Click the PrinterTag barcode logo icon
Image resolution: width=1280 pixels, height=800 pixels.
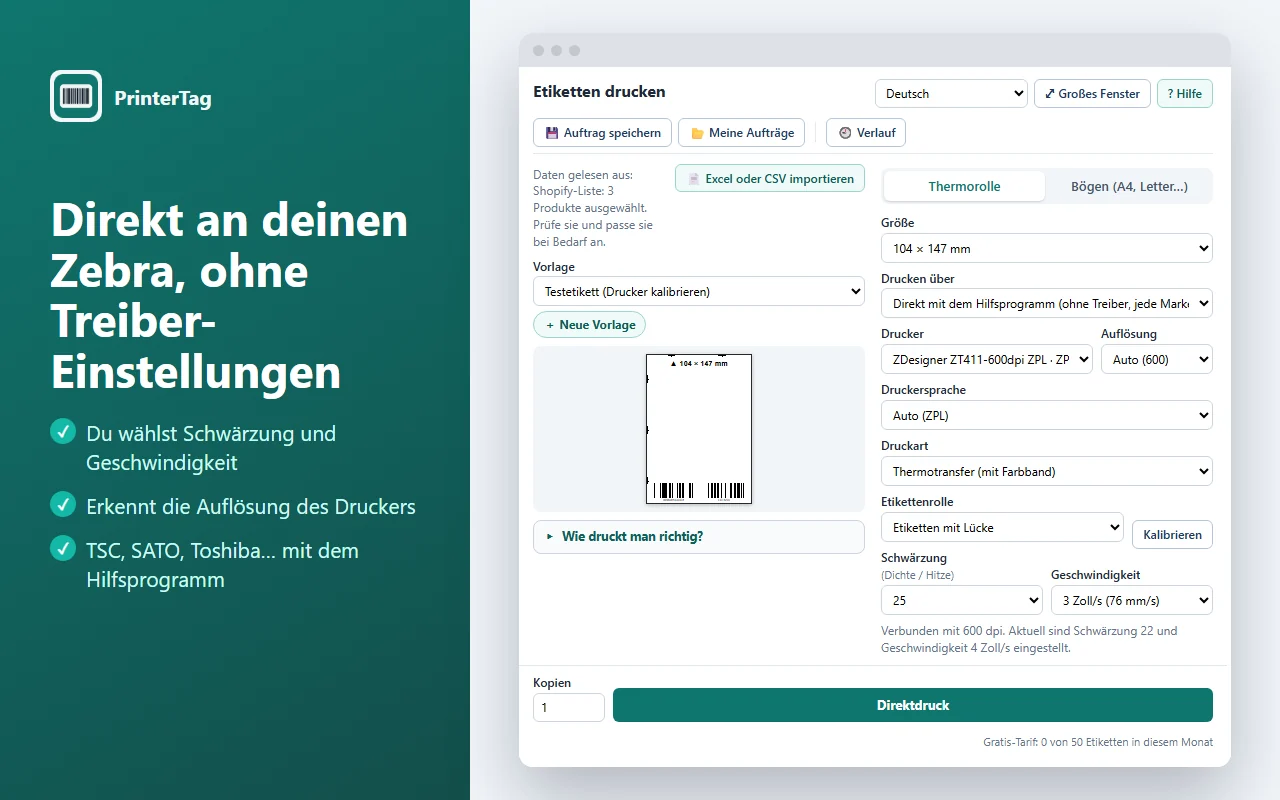click(x=76, y=96)
